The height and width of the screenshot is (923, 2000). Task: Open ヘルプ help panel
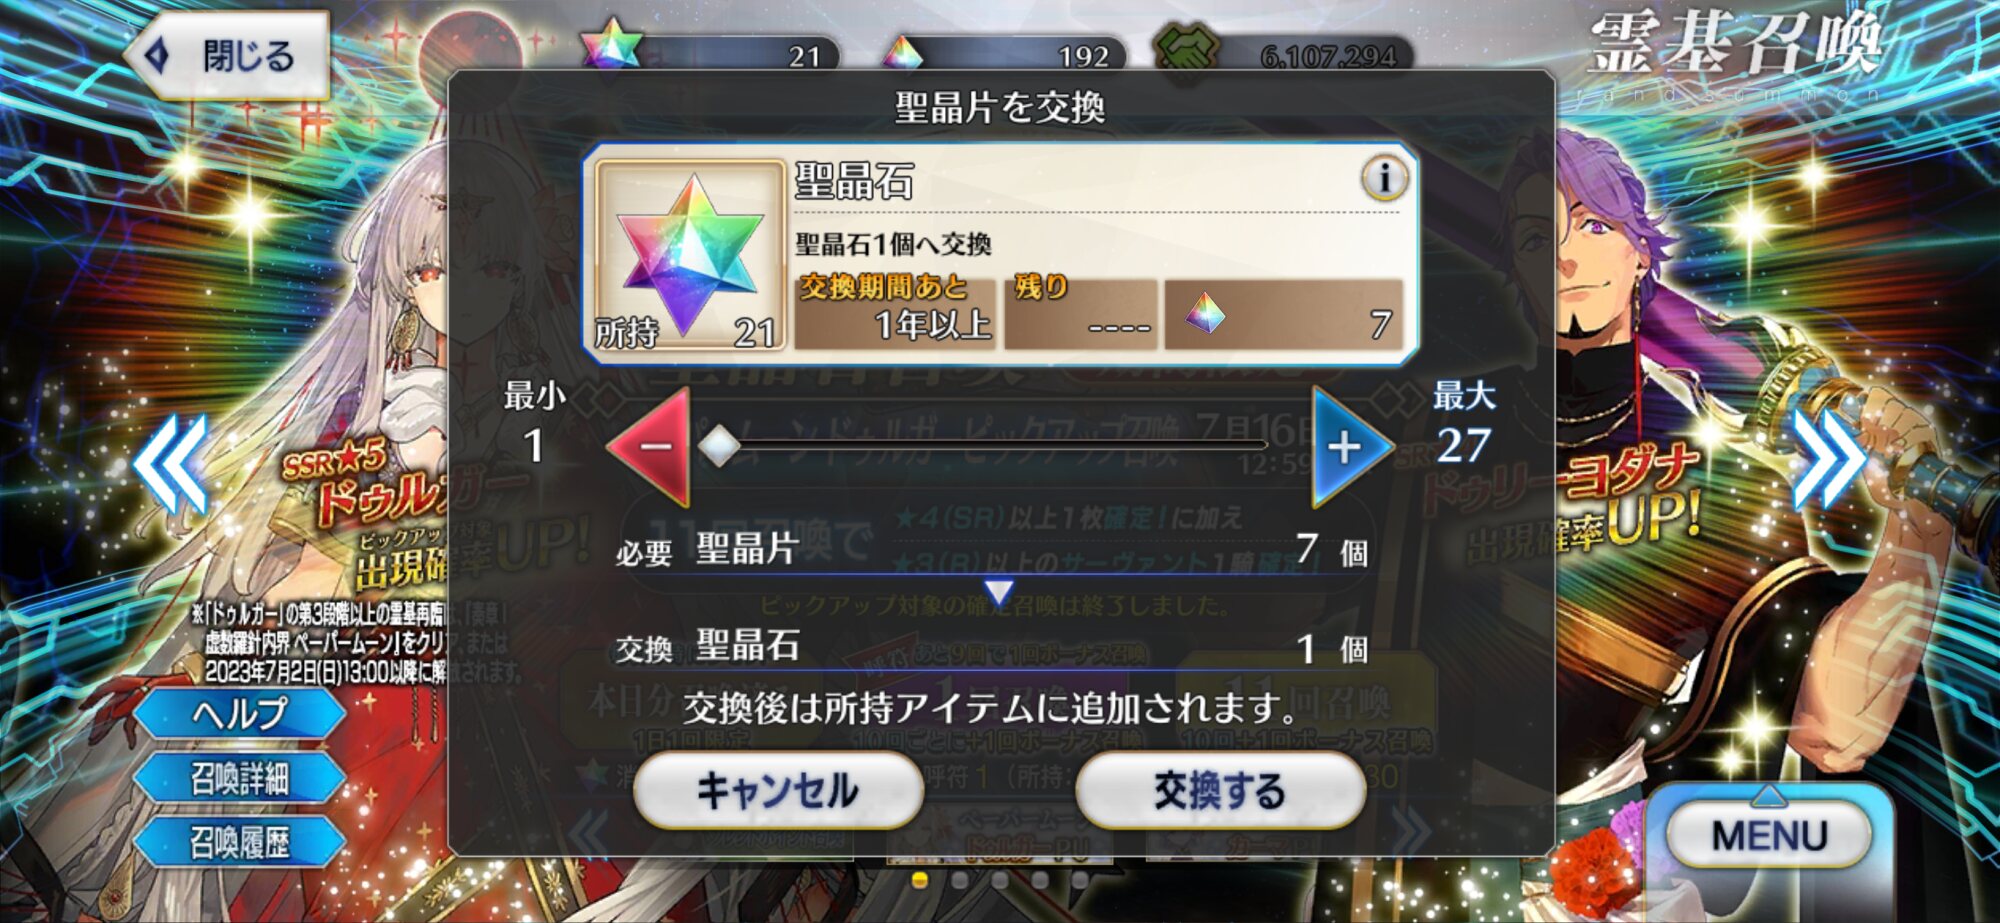tap(240, 713)
